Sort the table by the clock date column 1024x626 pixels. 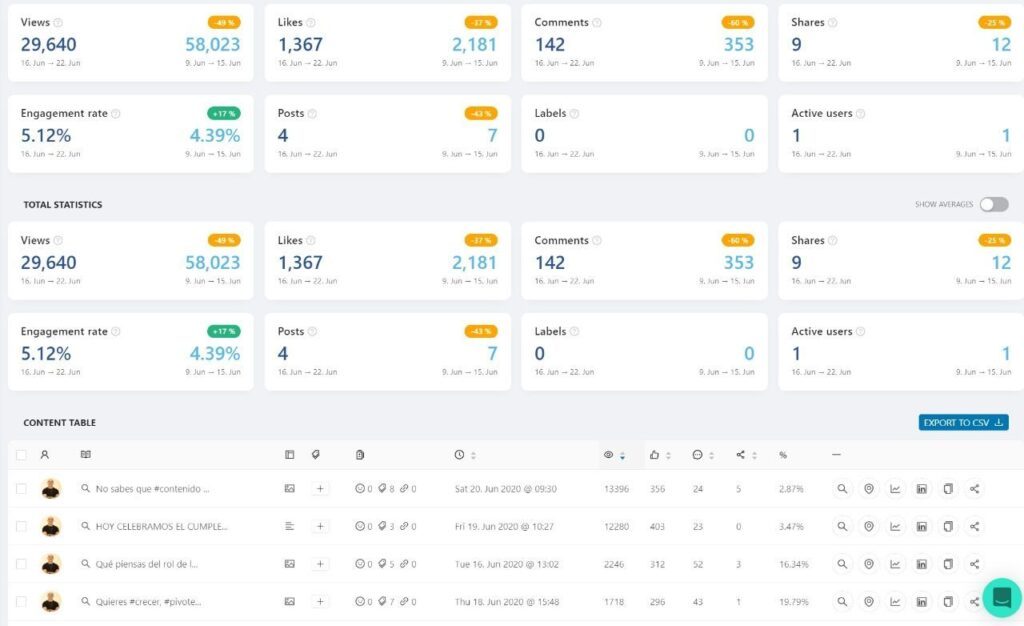(465, 455)
